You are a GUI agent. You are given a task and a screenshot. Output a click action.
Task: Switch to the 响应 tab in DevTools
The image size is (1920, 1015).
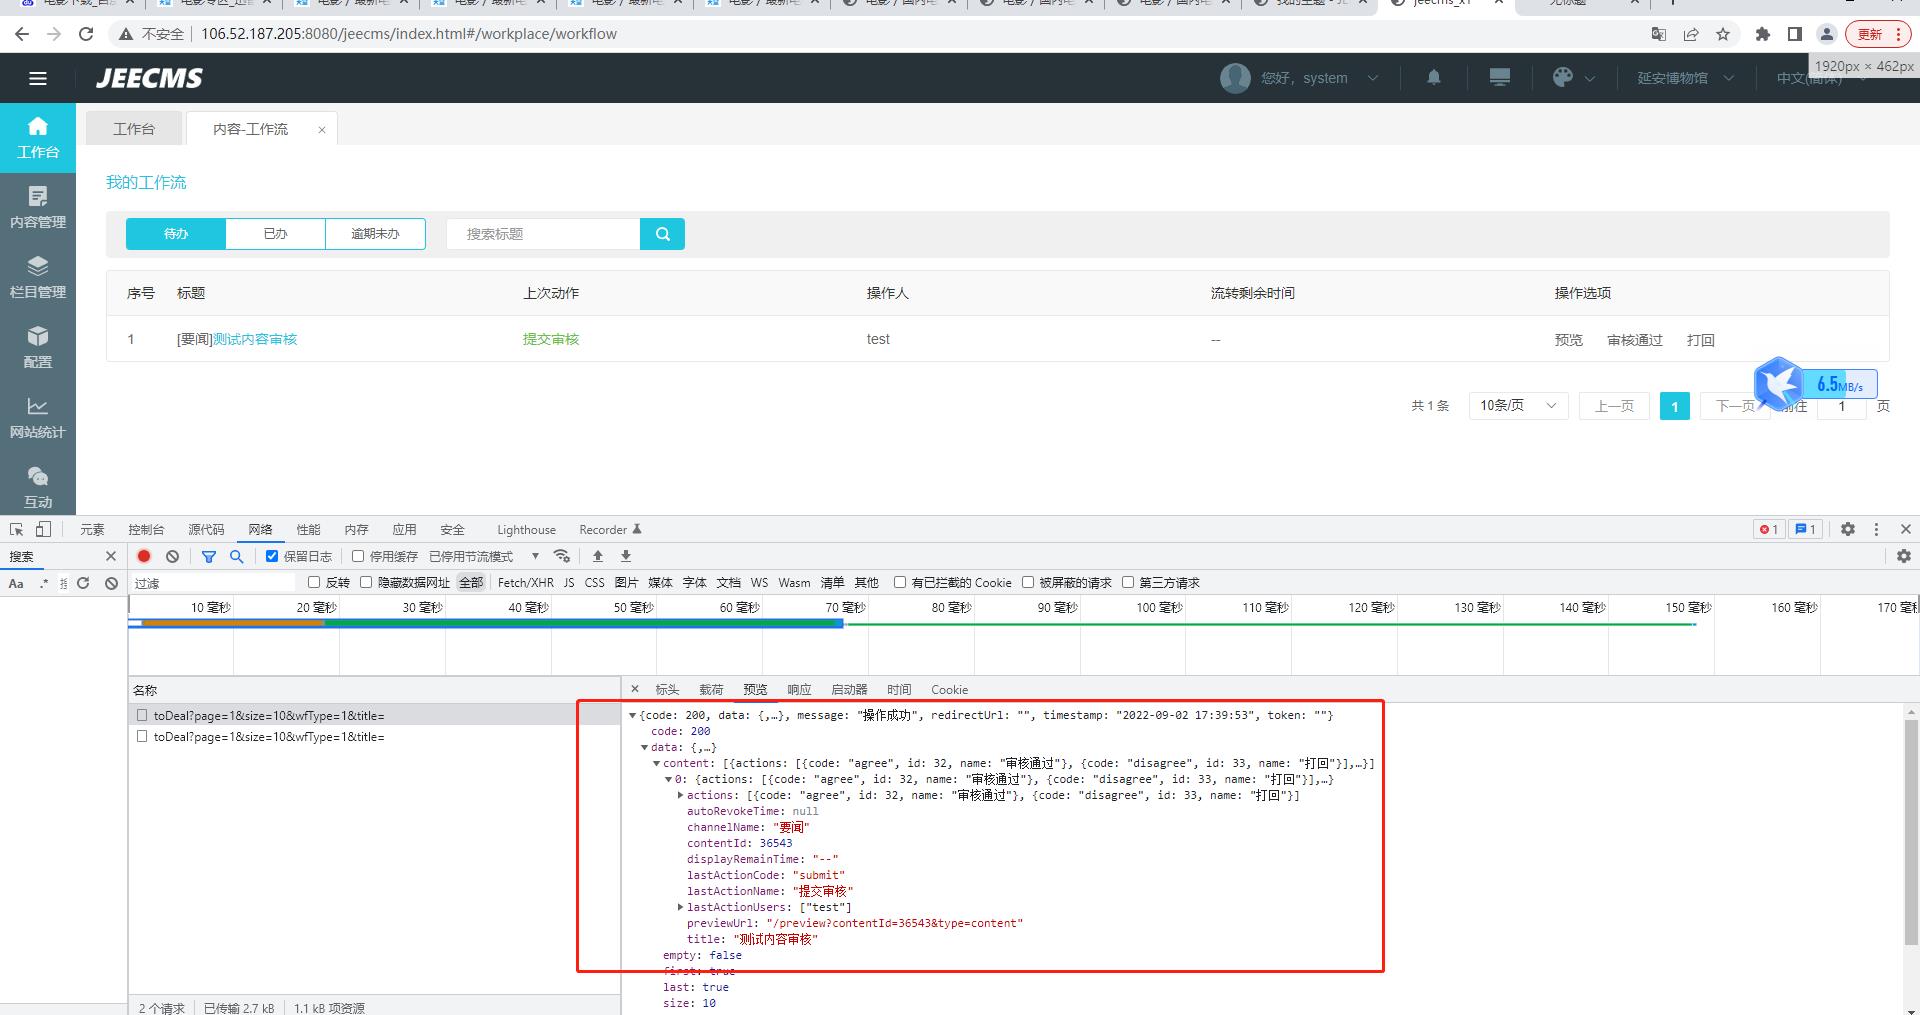tap(799, 689)
